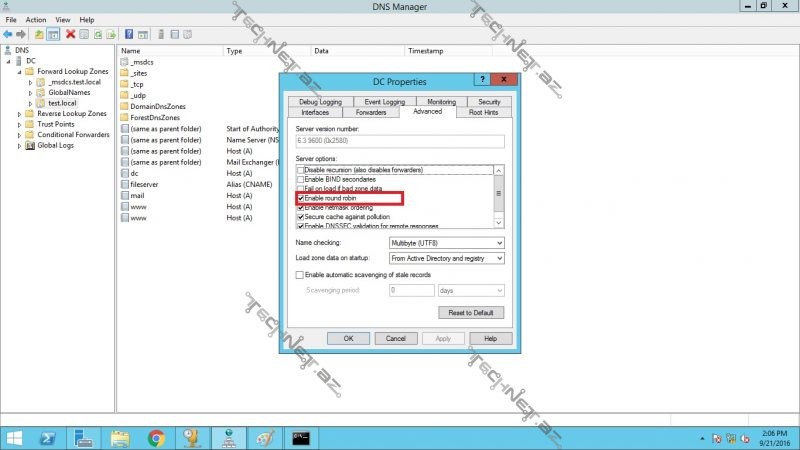This screenshot has height=450, width=800.
Task: Launch PowerShell from the taskbar
Action: (x=47, y=438)
